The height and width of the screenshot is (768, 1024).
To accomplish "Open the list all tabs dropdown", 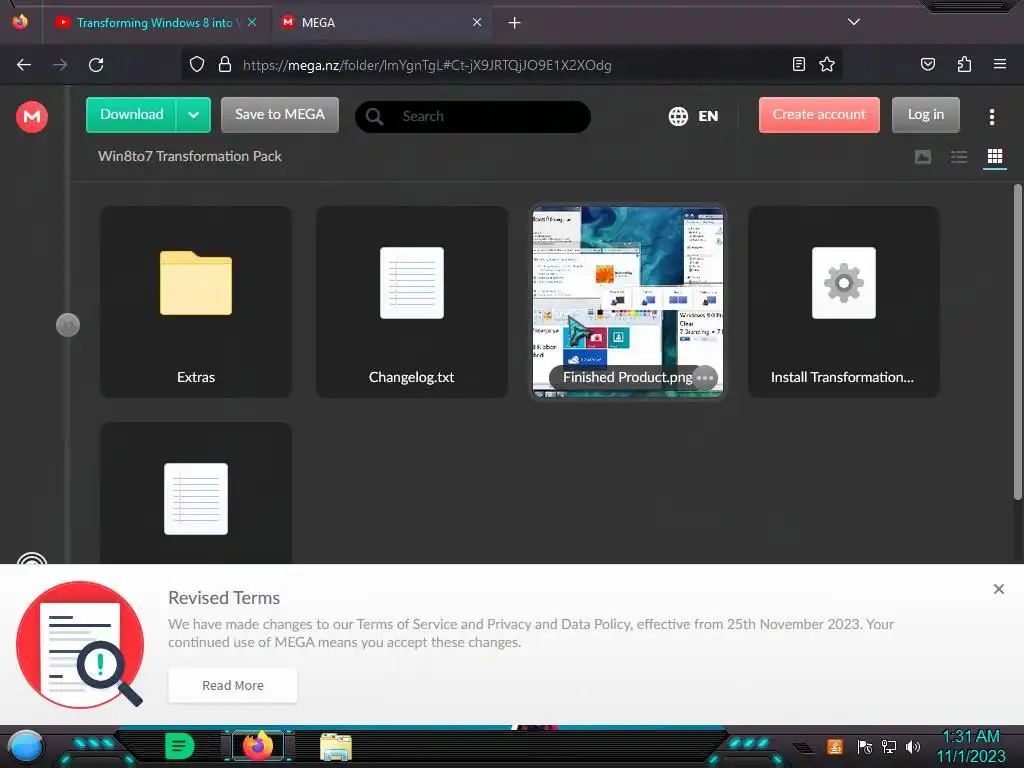I will click(x=854, y=22).
